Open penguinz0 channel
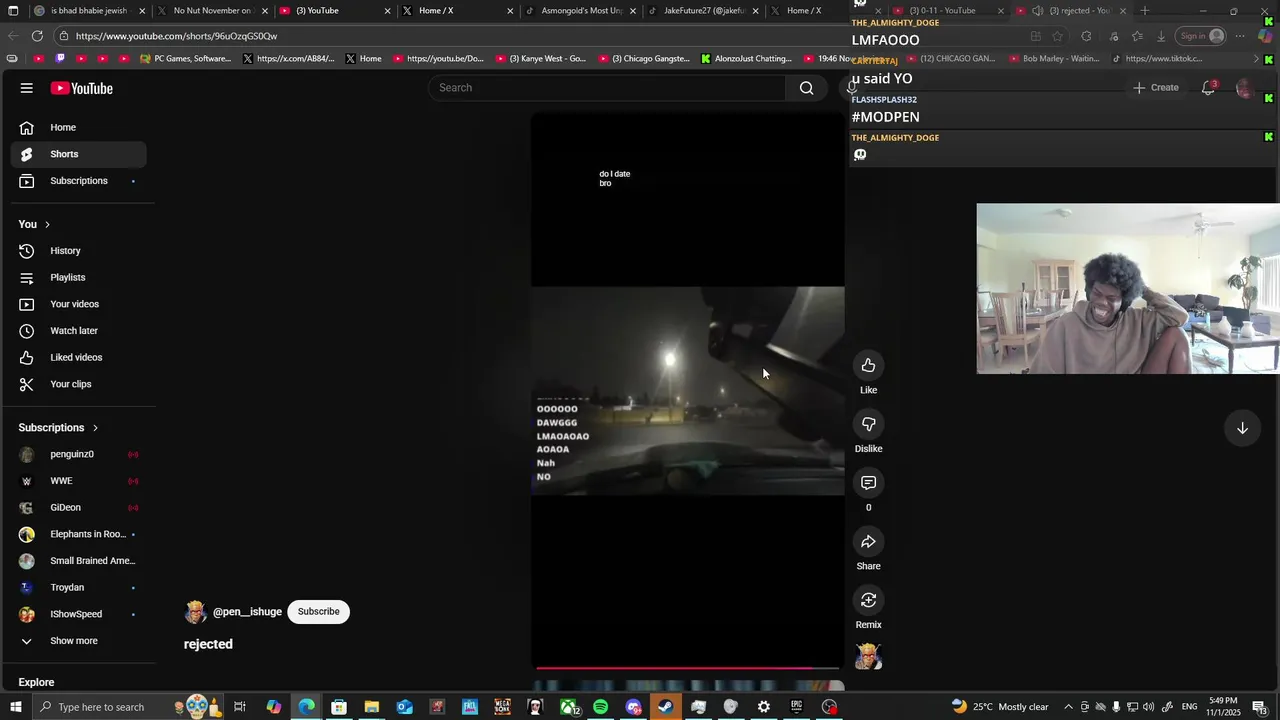 78,454
